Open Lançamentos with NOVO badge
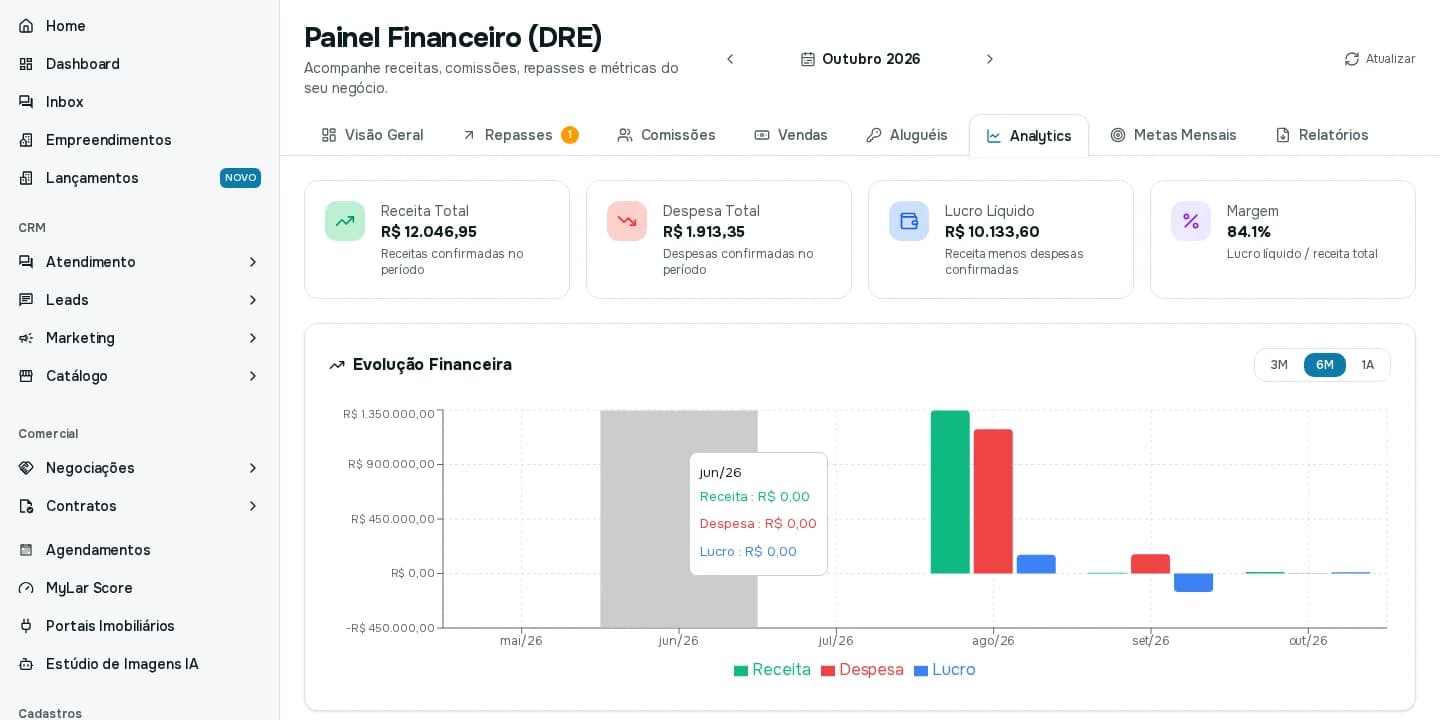The width and height of the screenshot is (1440, 720). click(139, 178)
